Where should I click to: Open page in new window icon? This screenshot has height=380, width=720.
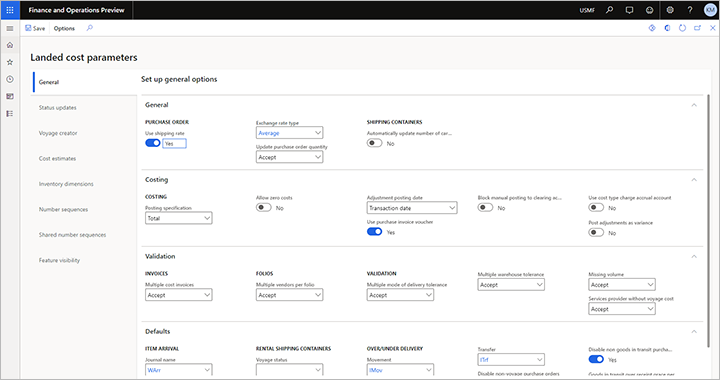point(698,28)
